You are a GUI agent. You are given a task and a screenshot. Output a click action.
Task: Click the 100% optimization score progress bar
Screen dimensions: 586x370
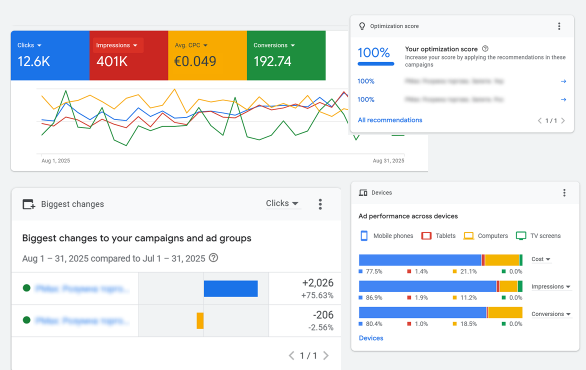tap(376, 64)
